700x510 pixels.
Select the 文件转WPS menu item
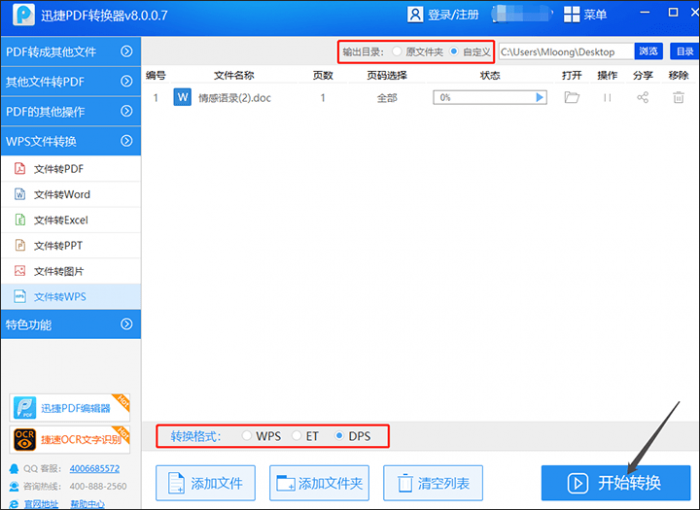tap(71, 297)
